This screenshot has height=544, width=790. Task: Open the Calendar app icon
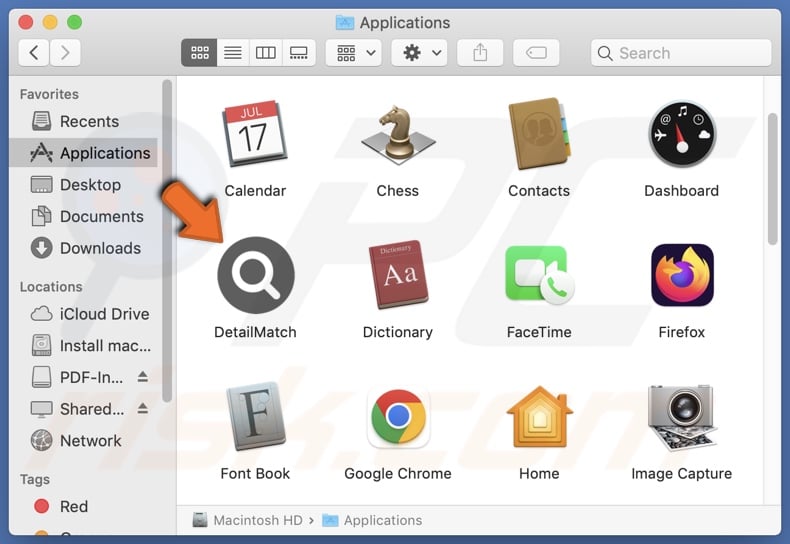point(255,133)
